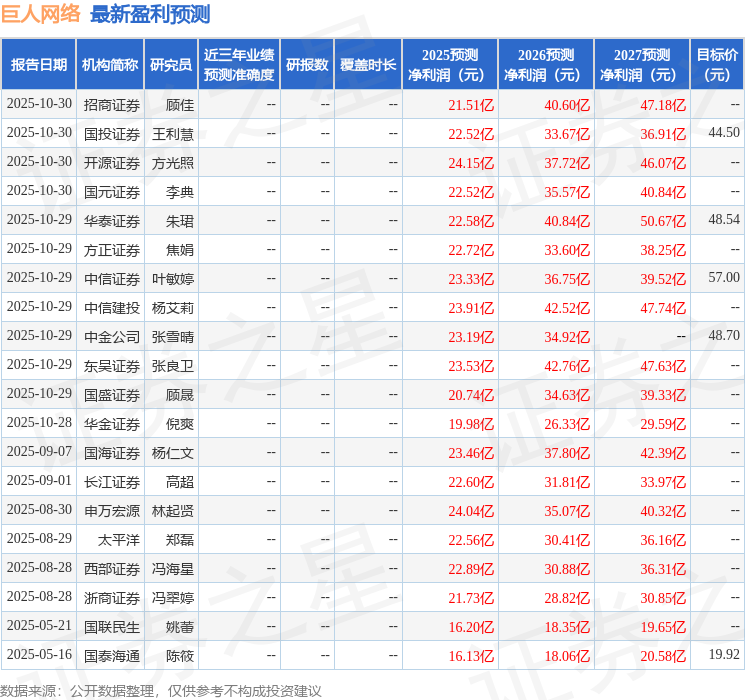Select 国联民生 institution cell

tap(112, 627)
